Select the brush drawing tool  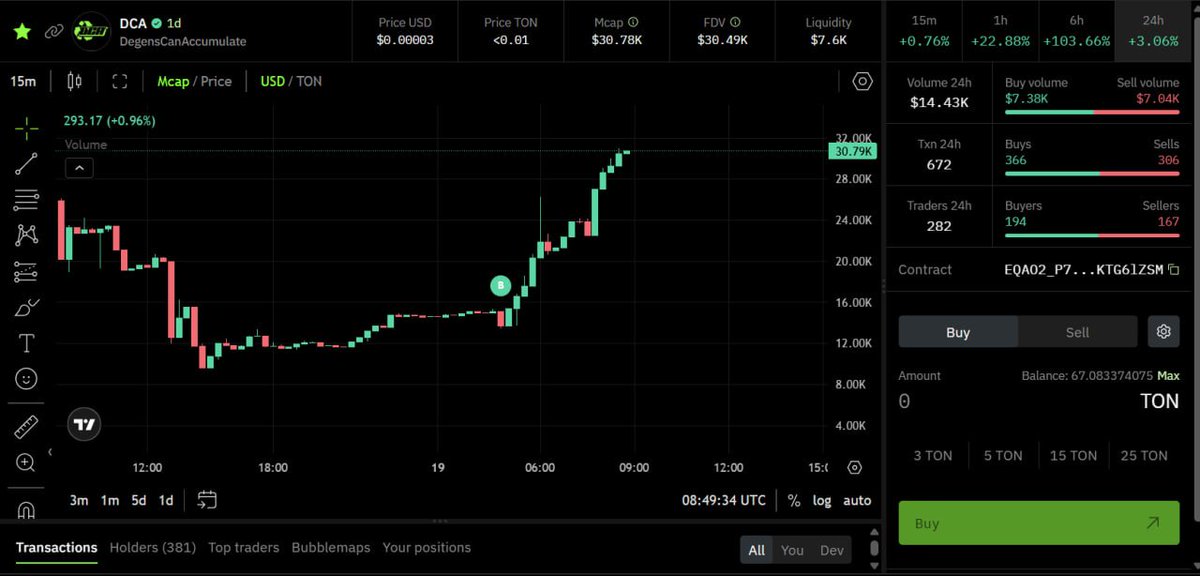25,306
